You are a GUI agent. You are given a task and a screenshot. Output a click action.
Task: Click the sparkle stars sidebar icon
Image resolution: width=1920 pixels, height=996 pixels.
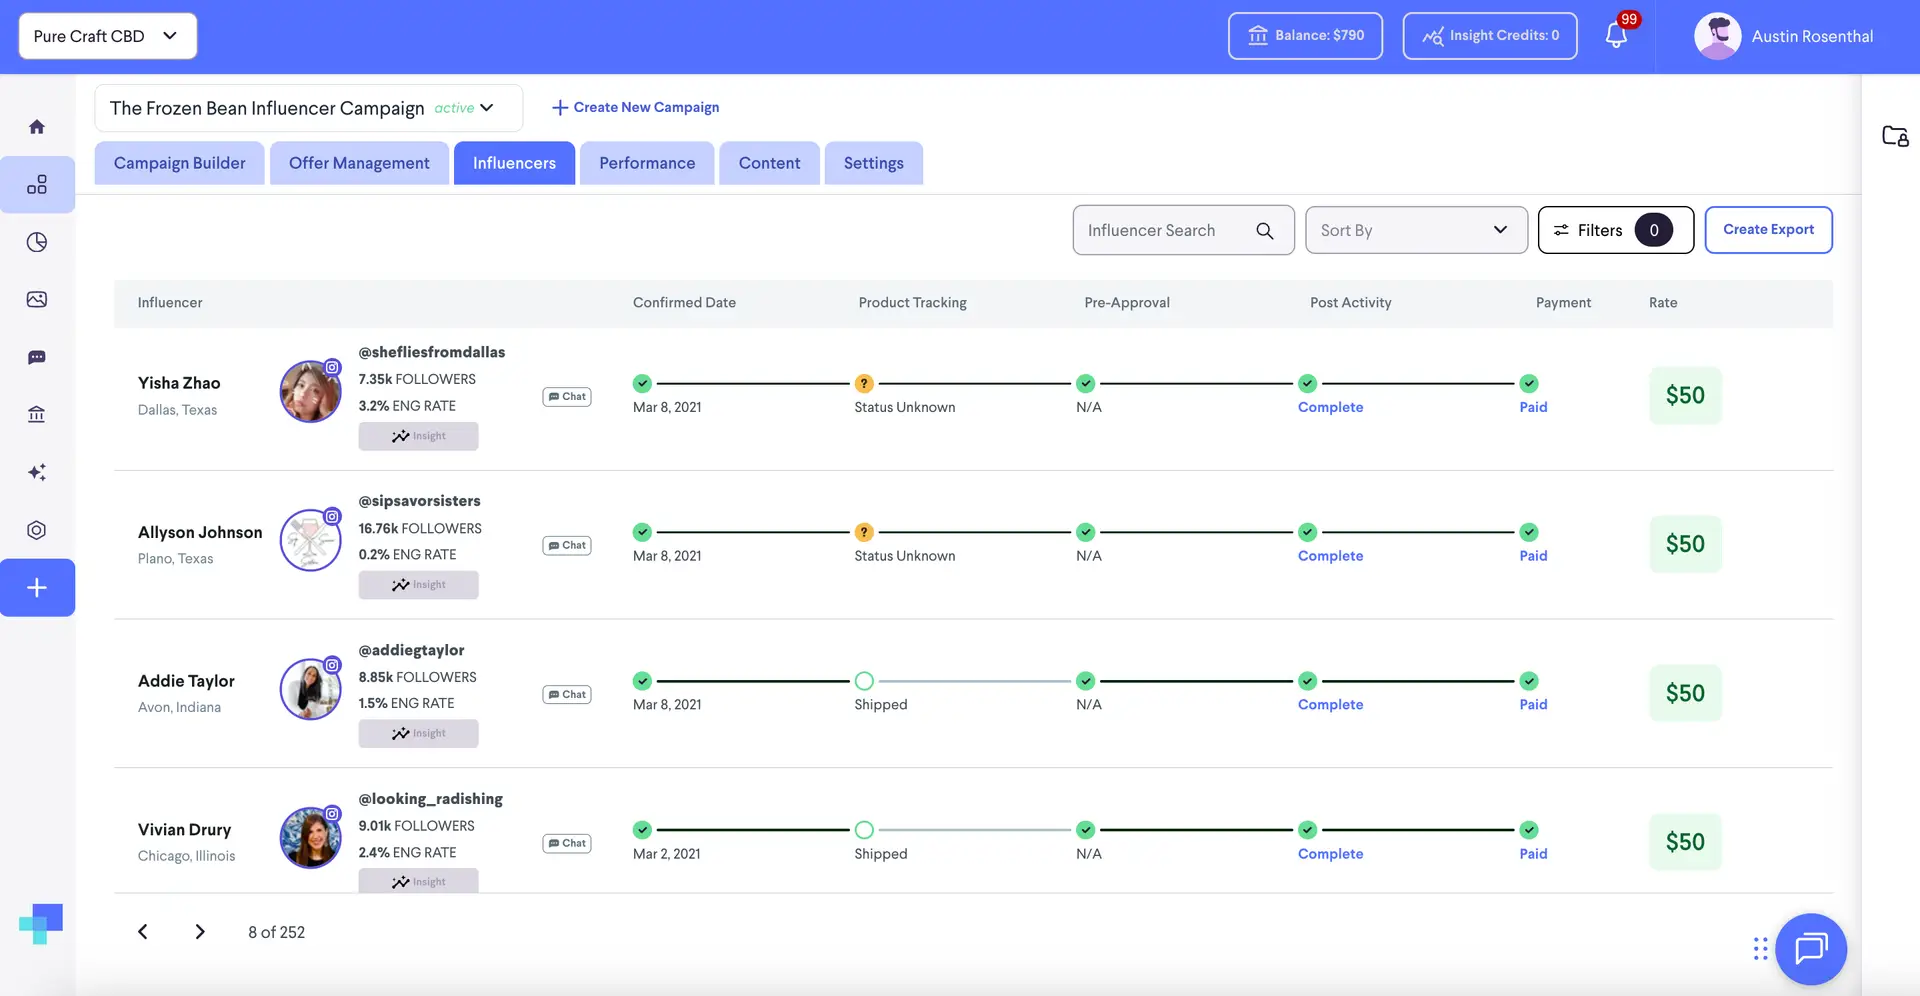click(x=37, y=472)
